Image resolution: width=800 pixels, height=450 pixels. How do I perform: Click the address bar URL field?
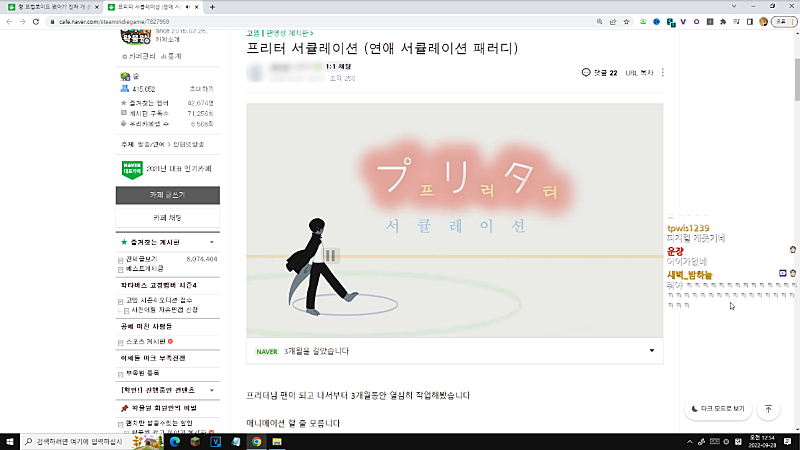coord(327,22)
